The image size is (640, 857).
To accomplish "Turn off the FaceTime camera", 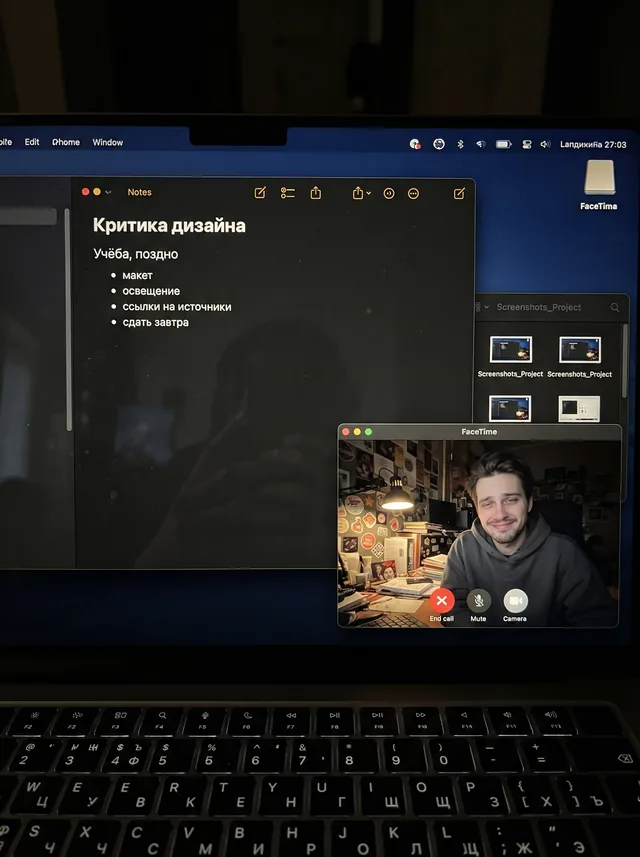I will (515, 601).
